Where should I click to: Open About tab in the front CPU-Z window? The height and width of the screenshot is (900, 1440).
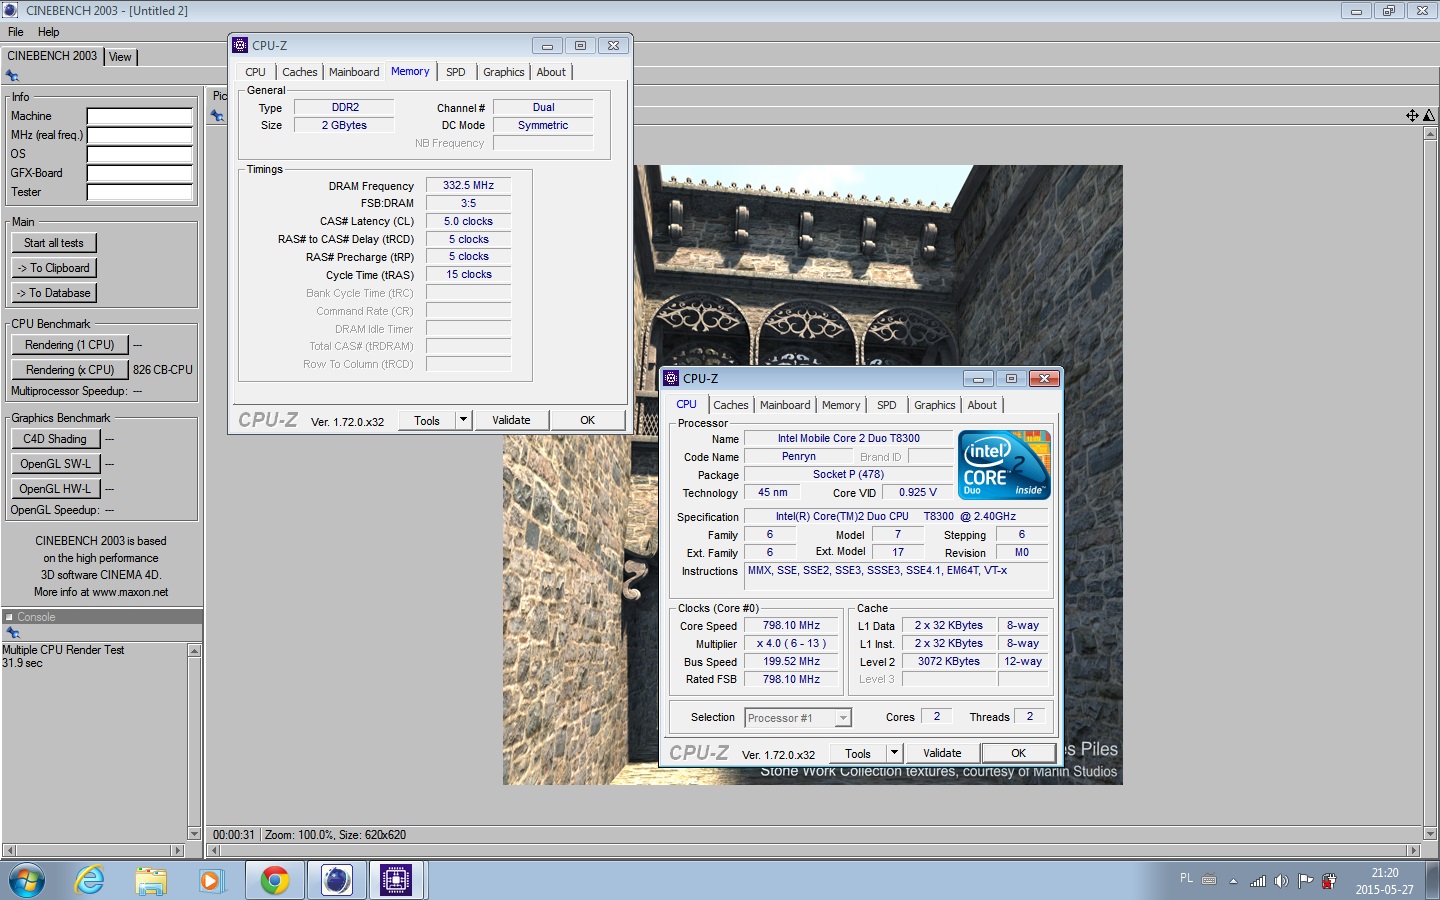coord(982,405)
